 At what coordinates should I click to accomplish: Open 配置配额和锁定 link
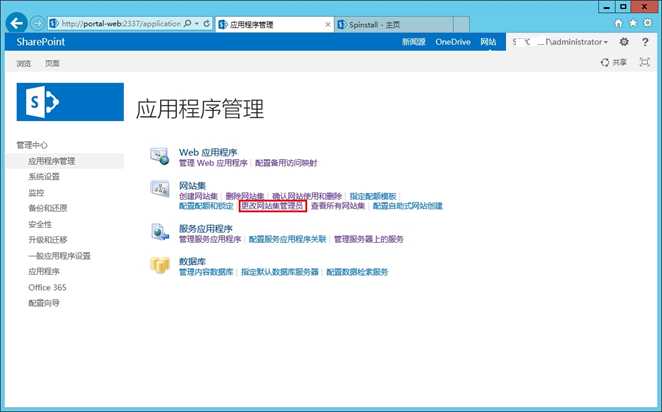[x=206, y=206]
